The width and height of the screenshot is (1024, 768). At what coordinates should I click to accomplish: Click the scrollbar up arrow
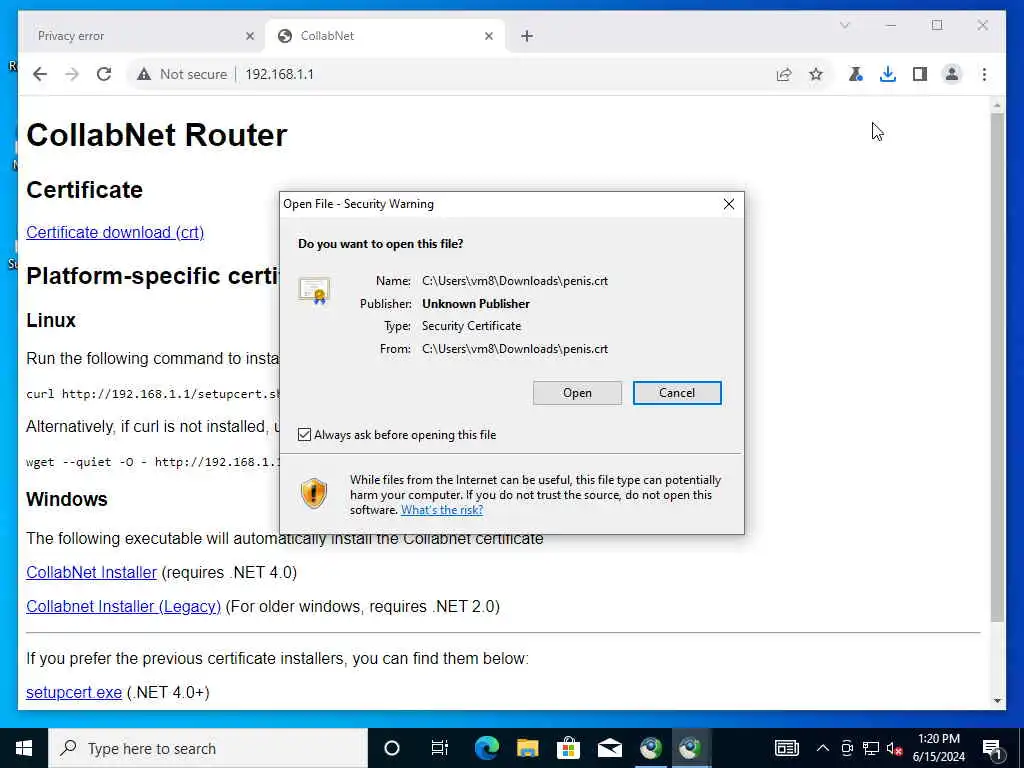[997, 106]
